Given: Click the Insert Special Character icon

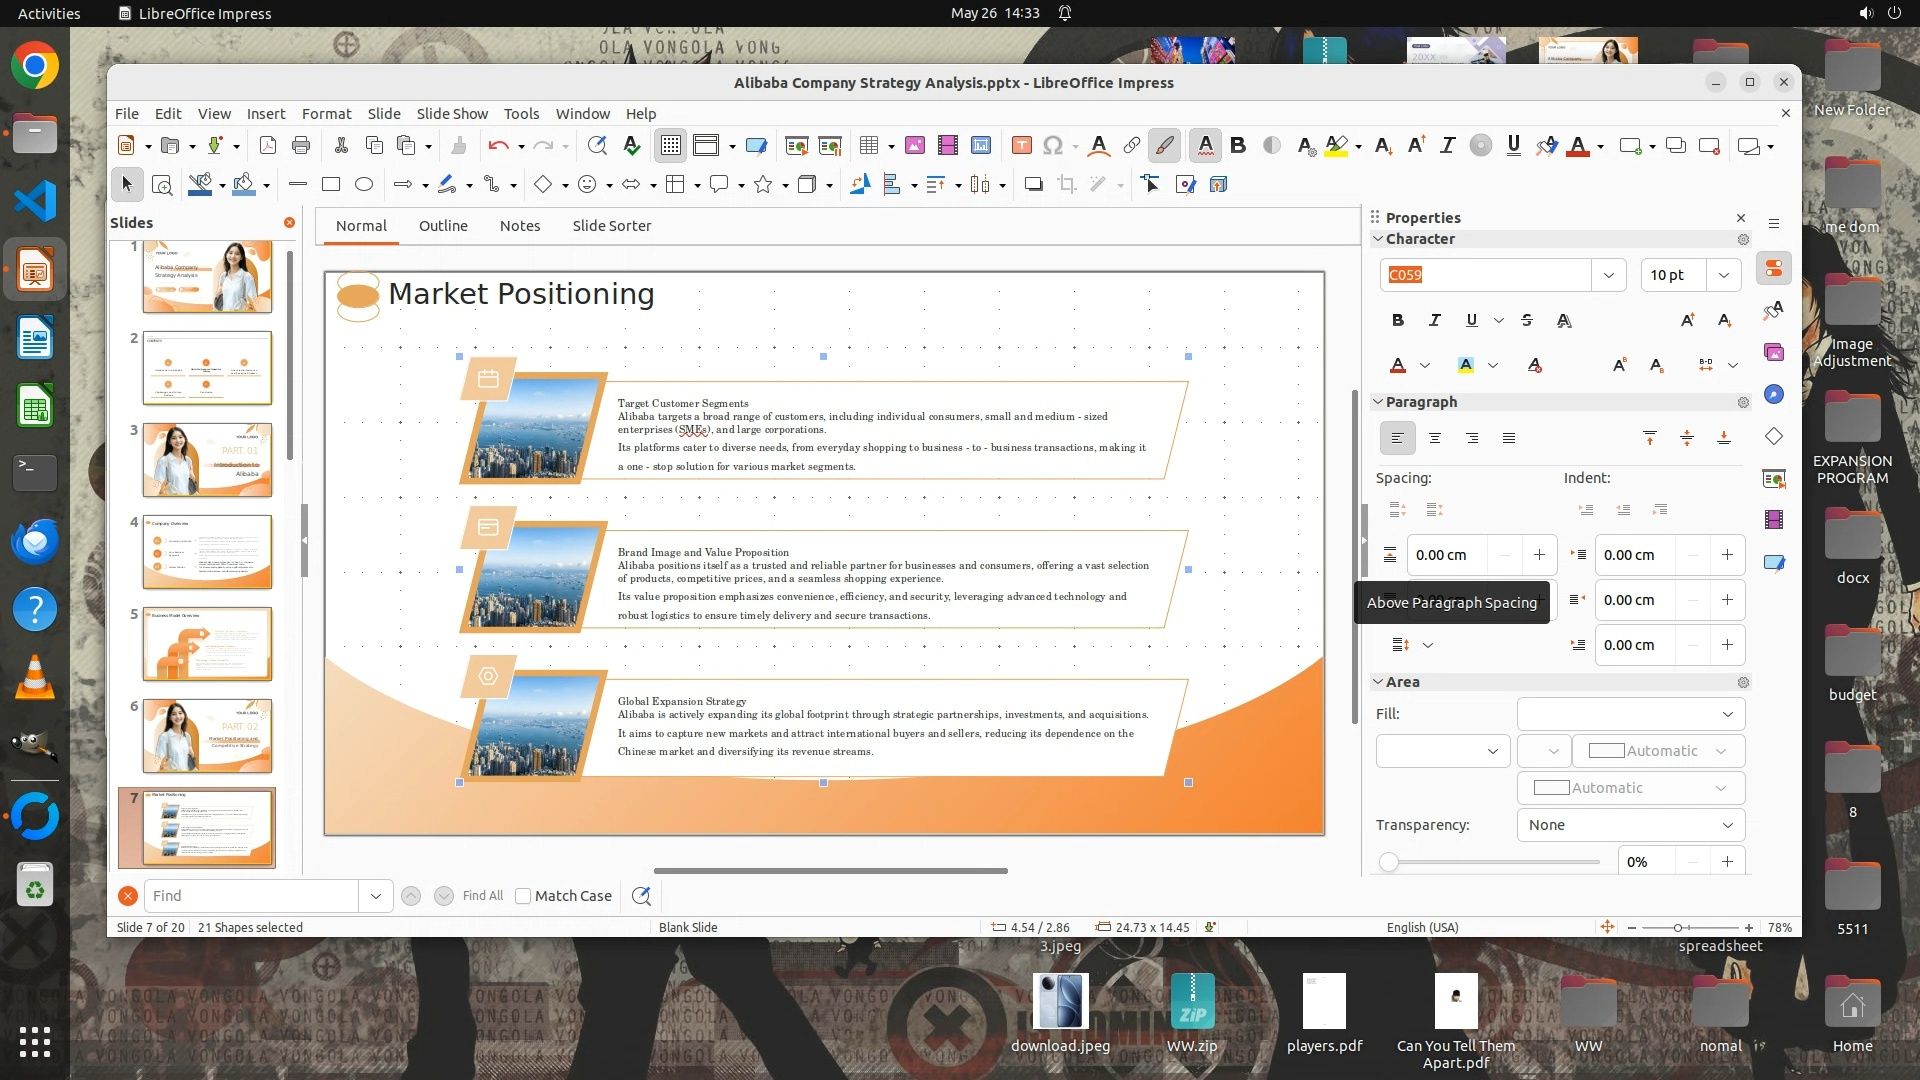Looking at the screenshot, I should pyautogui.click(x=1053, y=146).
